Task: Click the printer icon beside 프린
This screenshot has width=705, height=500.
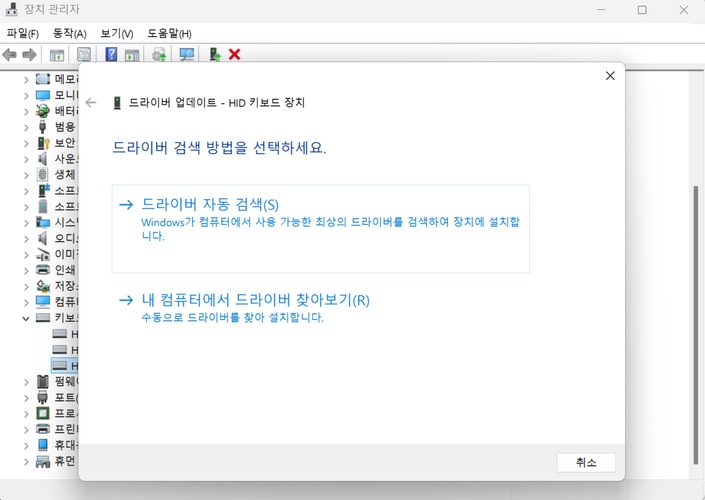Action: 43,429
